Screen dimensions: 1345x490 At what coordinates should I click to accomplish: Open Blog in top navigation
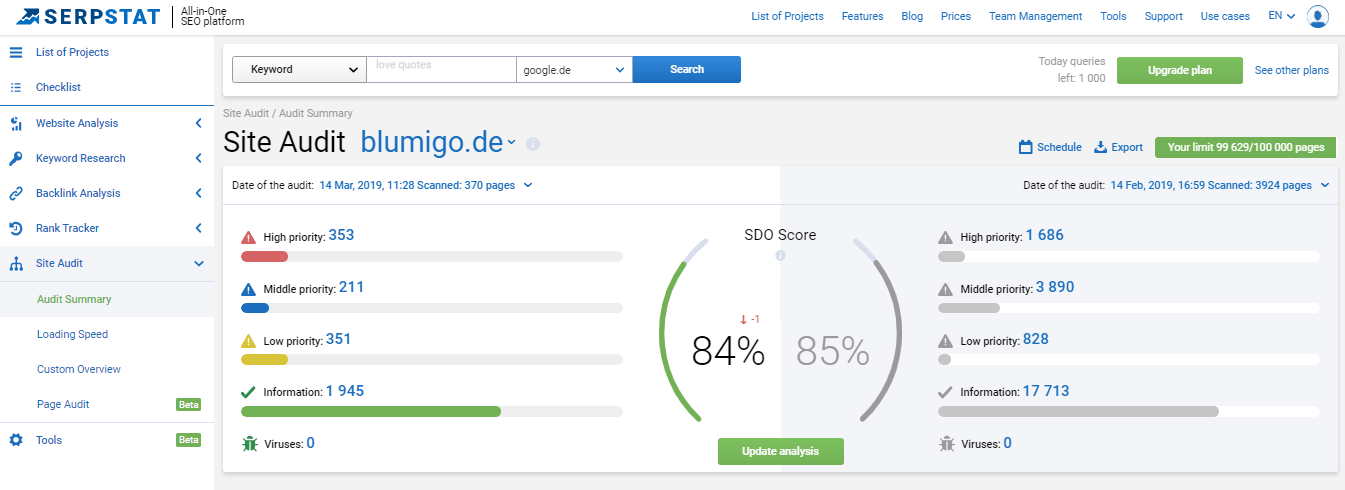coord(912,16)
